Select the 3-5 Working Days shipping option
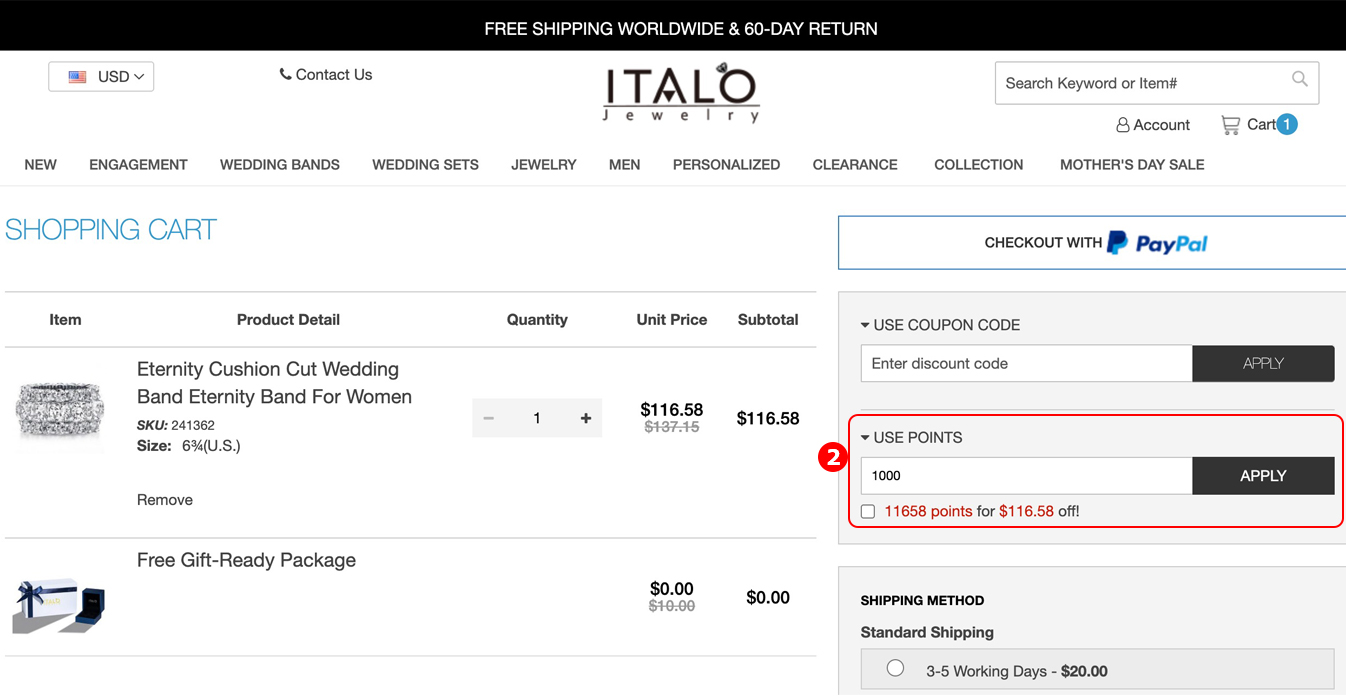 pos(895,668)
